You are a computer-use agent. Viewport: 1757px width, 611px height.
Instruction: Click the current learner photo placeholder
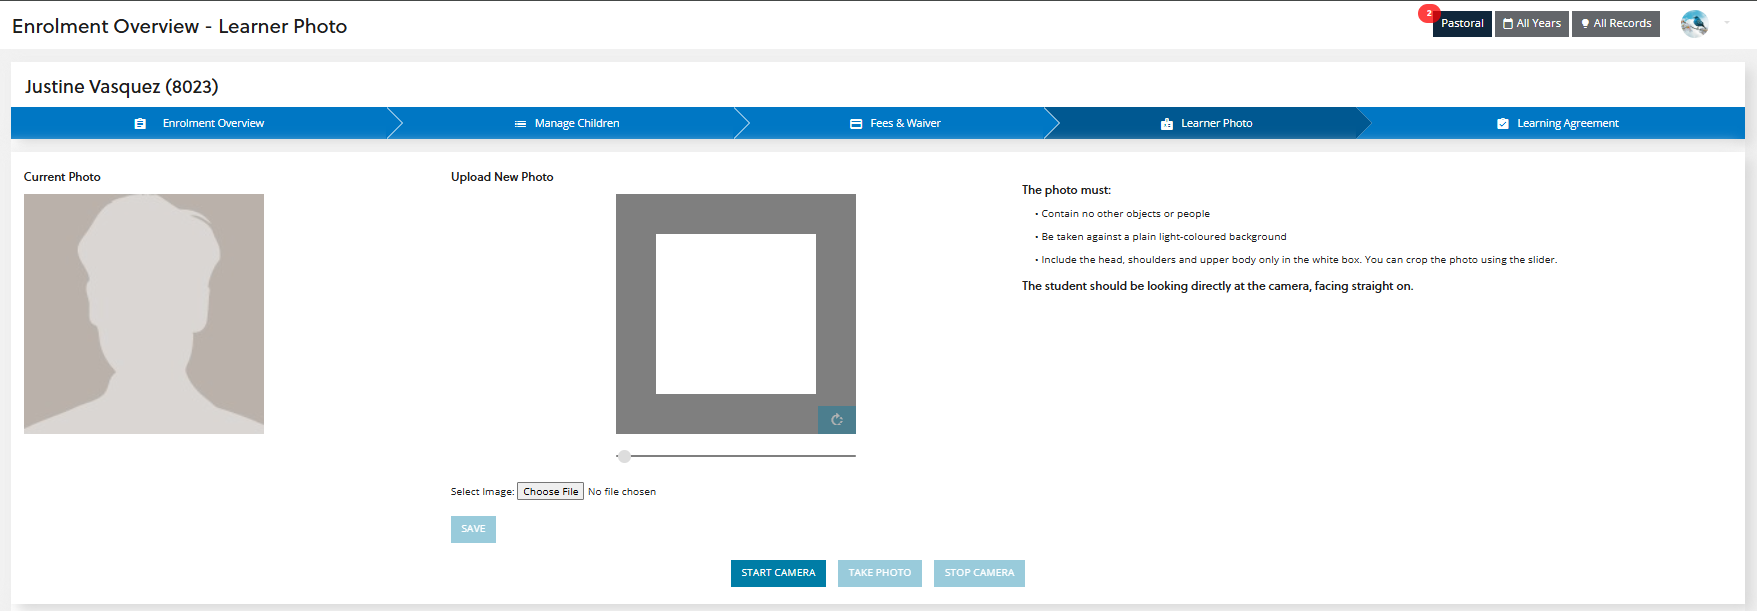tap(144, 314)
